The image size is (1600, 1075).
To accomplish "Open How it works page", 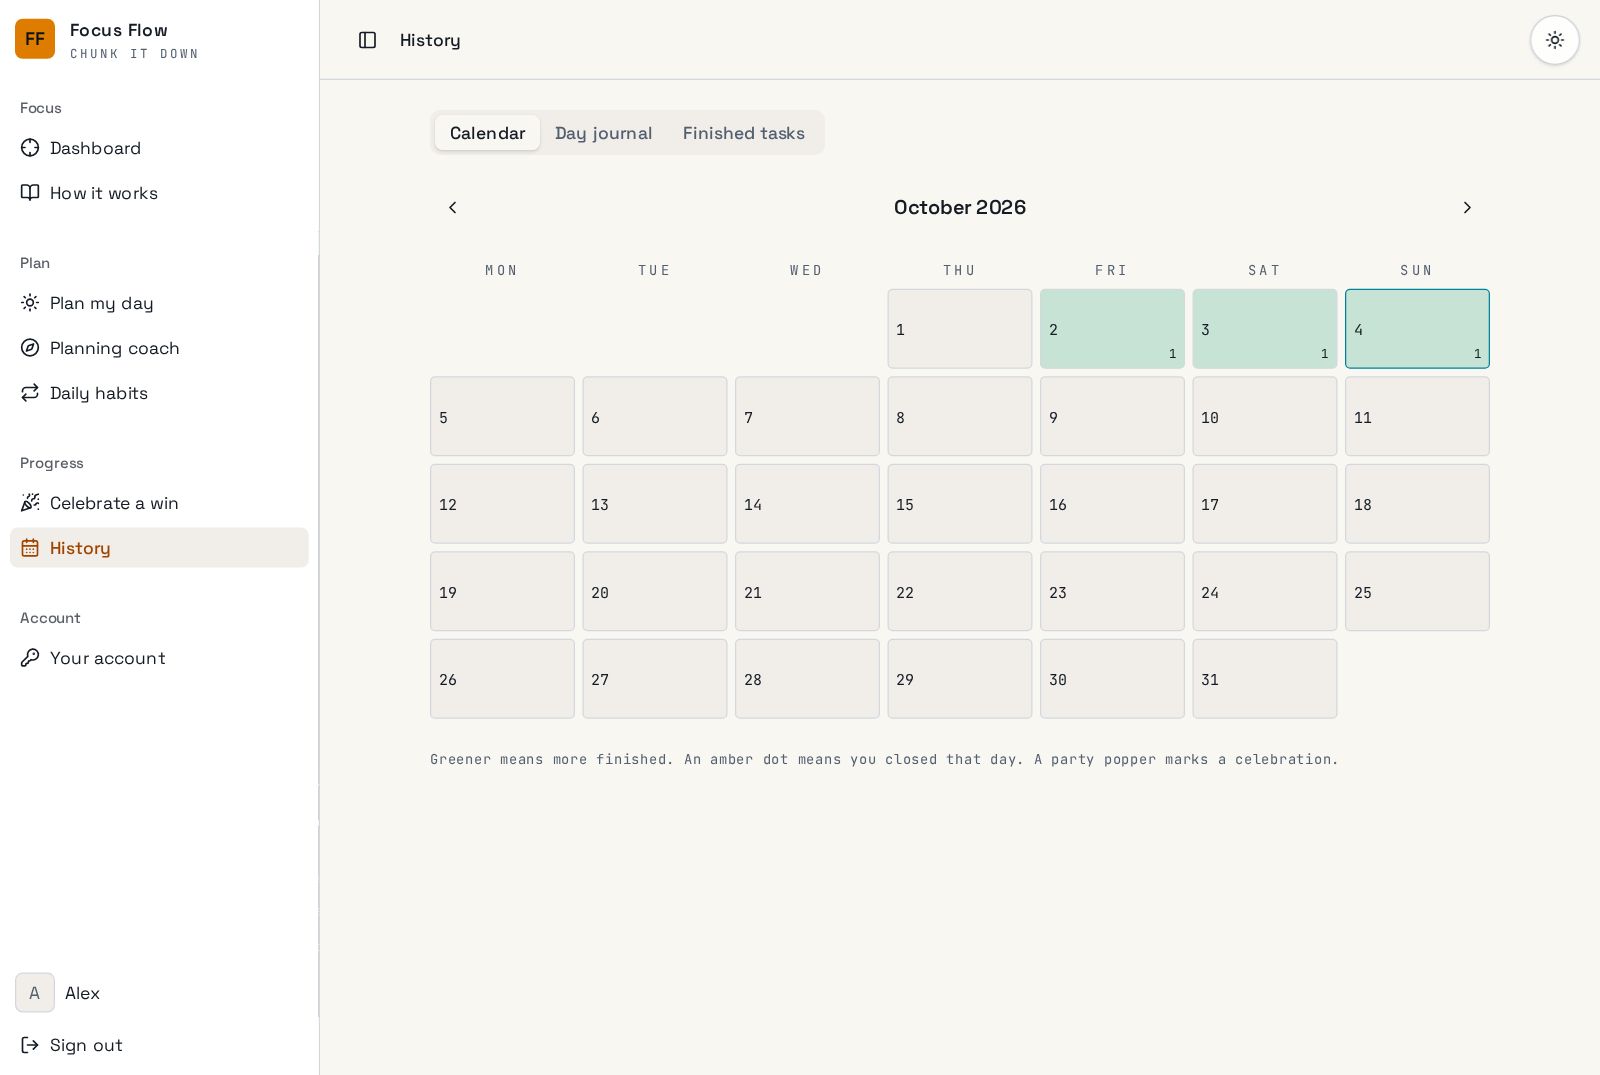I will point(159,193).
